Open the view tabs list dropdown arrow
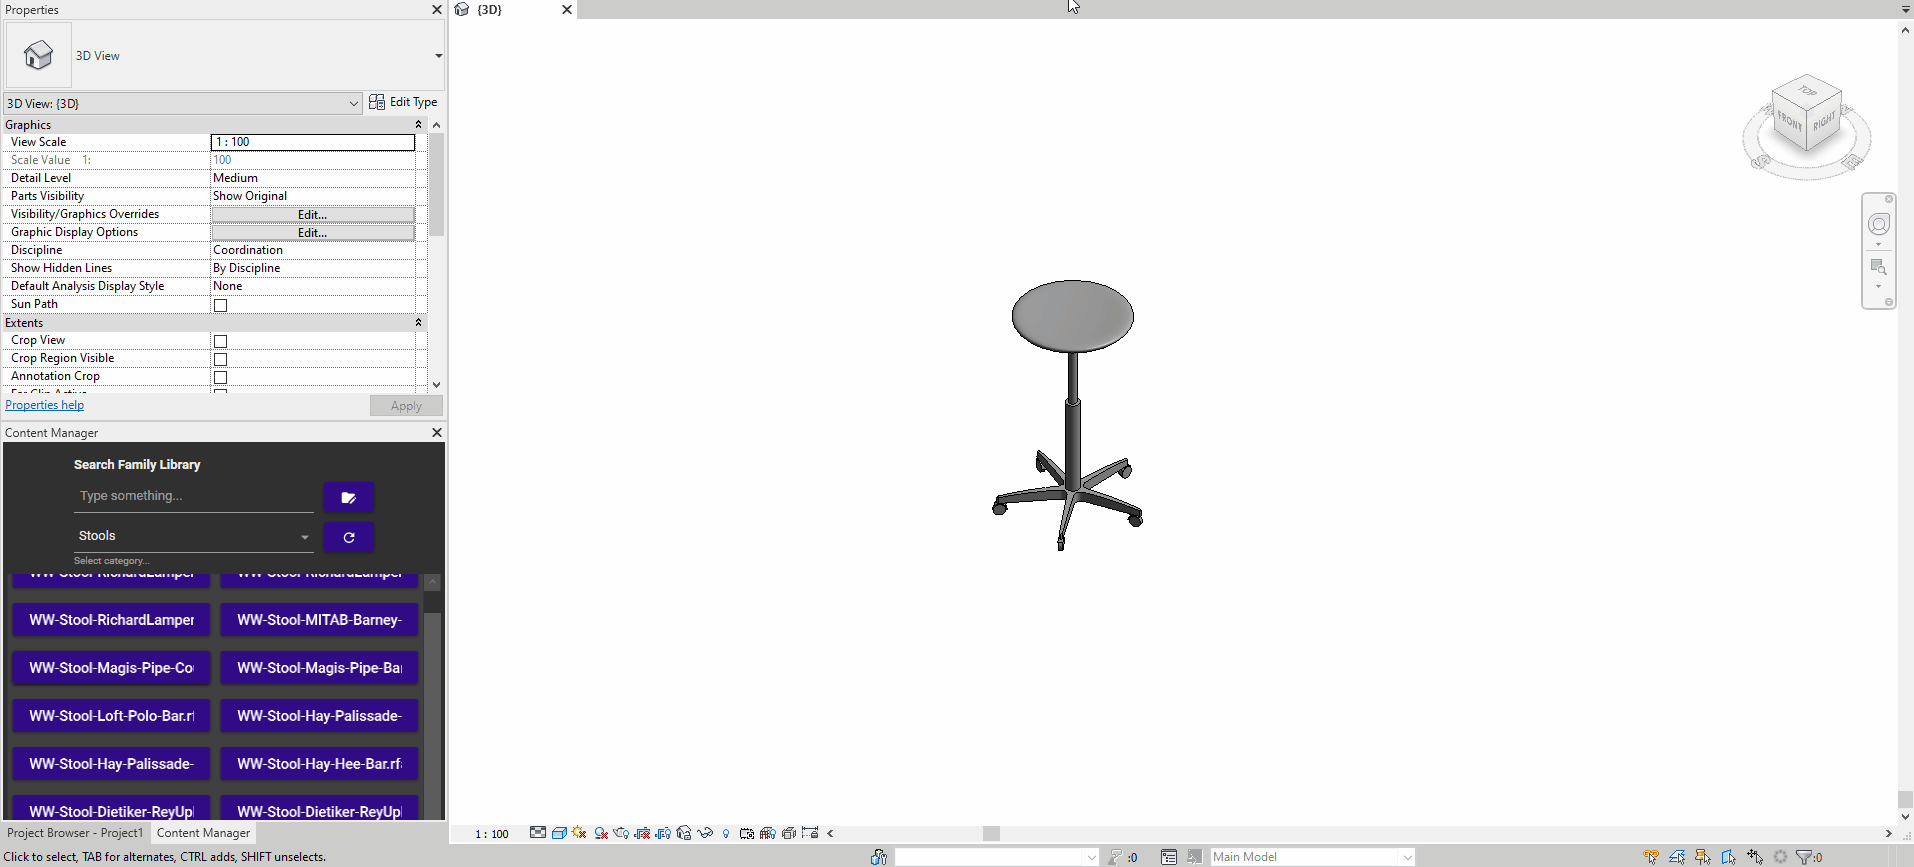 click(x=1905, y=9)
